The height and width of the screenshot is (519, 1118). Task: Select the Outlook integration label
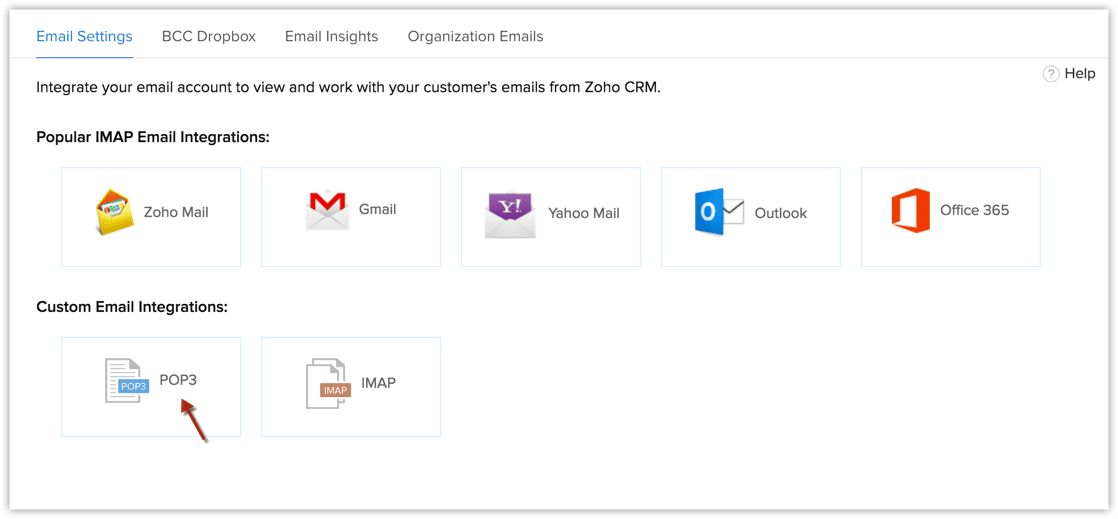click(781, 213)
